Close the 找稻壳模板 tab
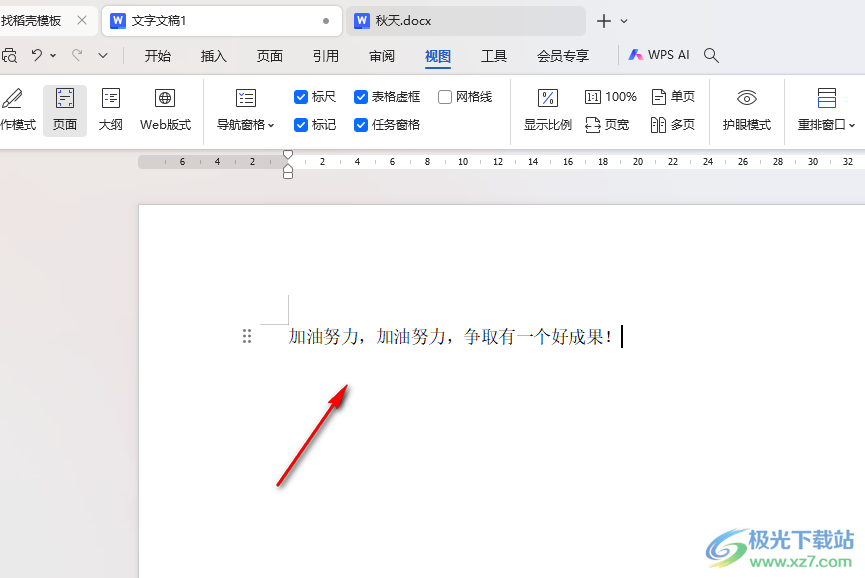Image resolution: width=865 pixels, height=578 pixels. pos(82,20)
